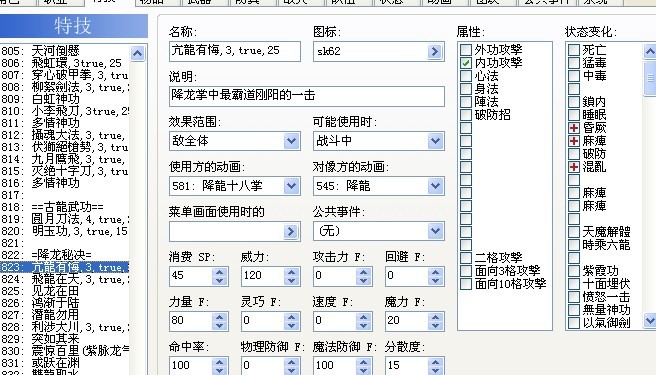Select skill 824: 飛龍在天
656x375 pixels.
(65, 279)
